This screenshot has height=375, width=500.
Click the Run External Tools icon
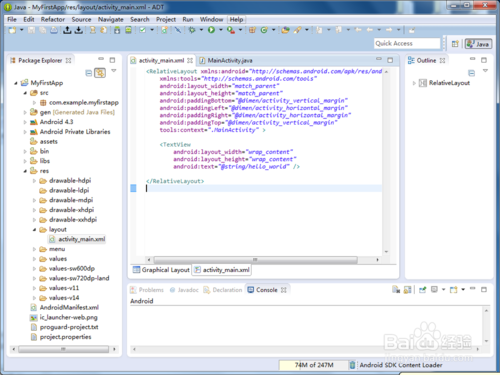point(231,30)
